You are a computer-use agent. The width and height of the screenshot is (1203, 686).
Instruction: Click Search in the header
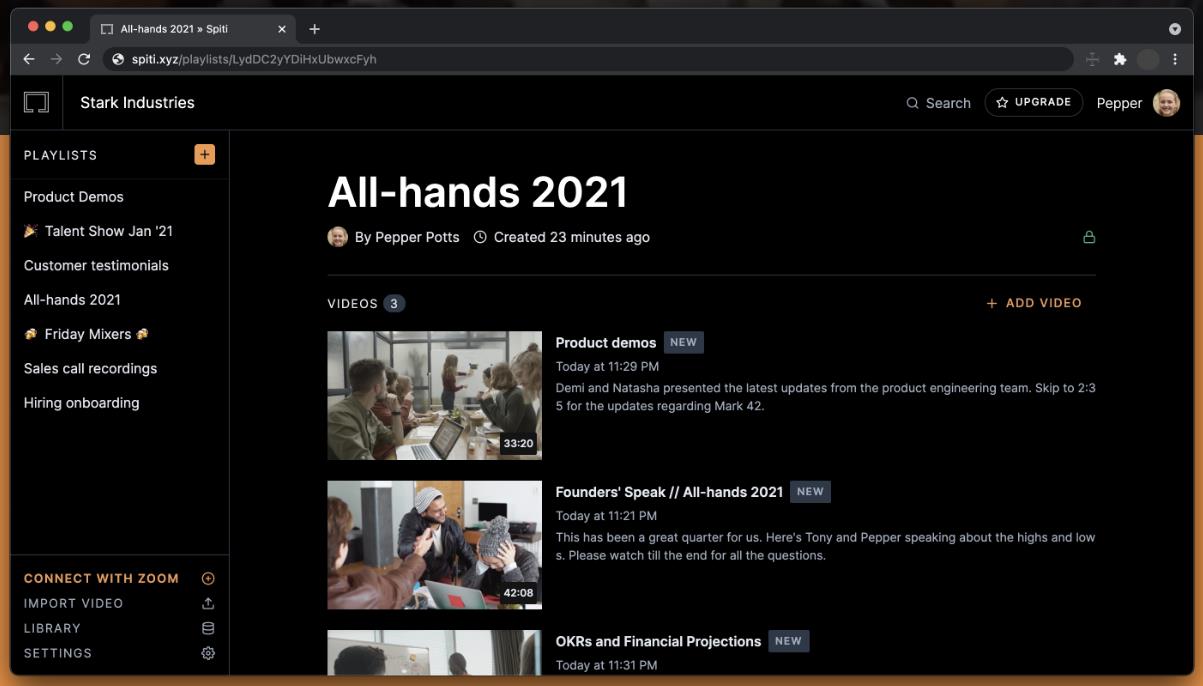click(x=948, y=103)
